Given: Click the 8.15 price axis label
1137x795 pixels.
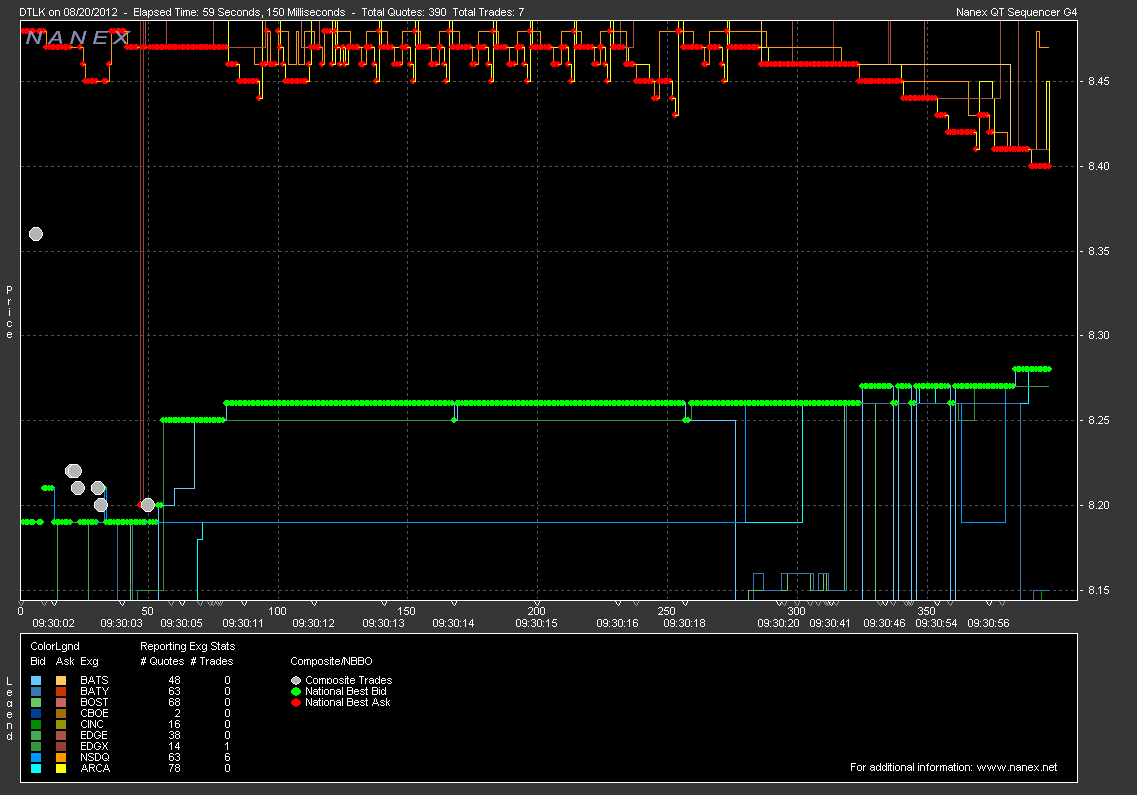Looking at the screenshot, I should pyautogui.click(x=1099, y=590).
